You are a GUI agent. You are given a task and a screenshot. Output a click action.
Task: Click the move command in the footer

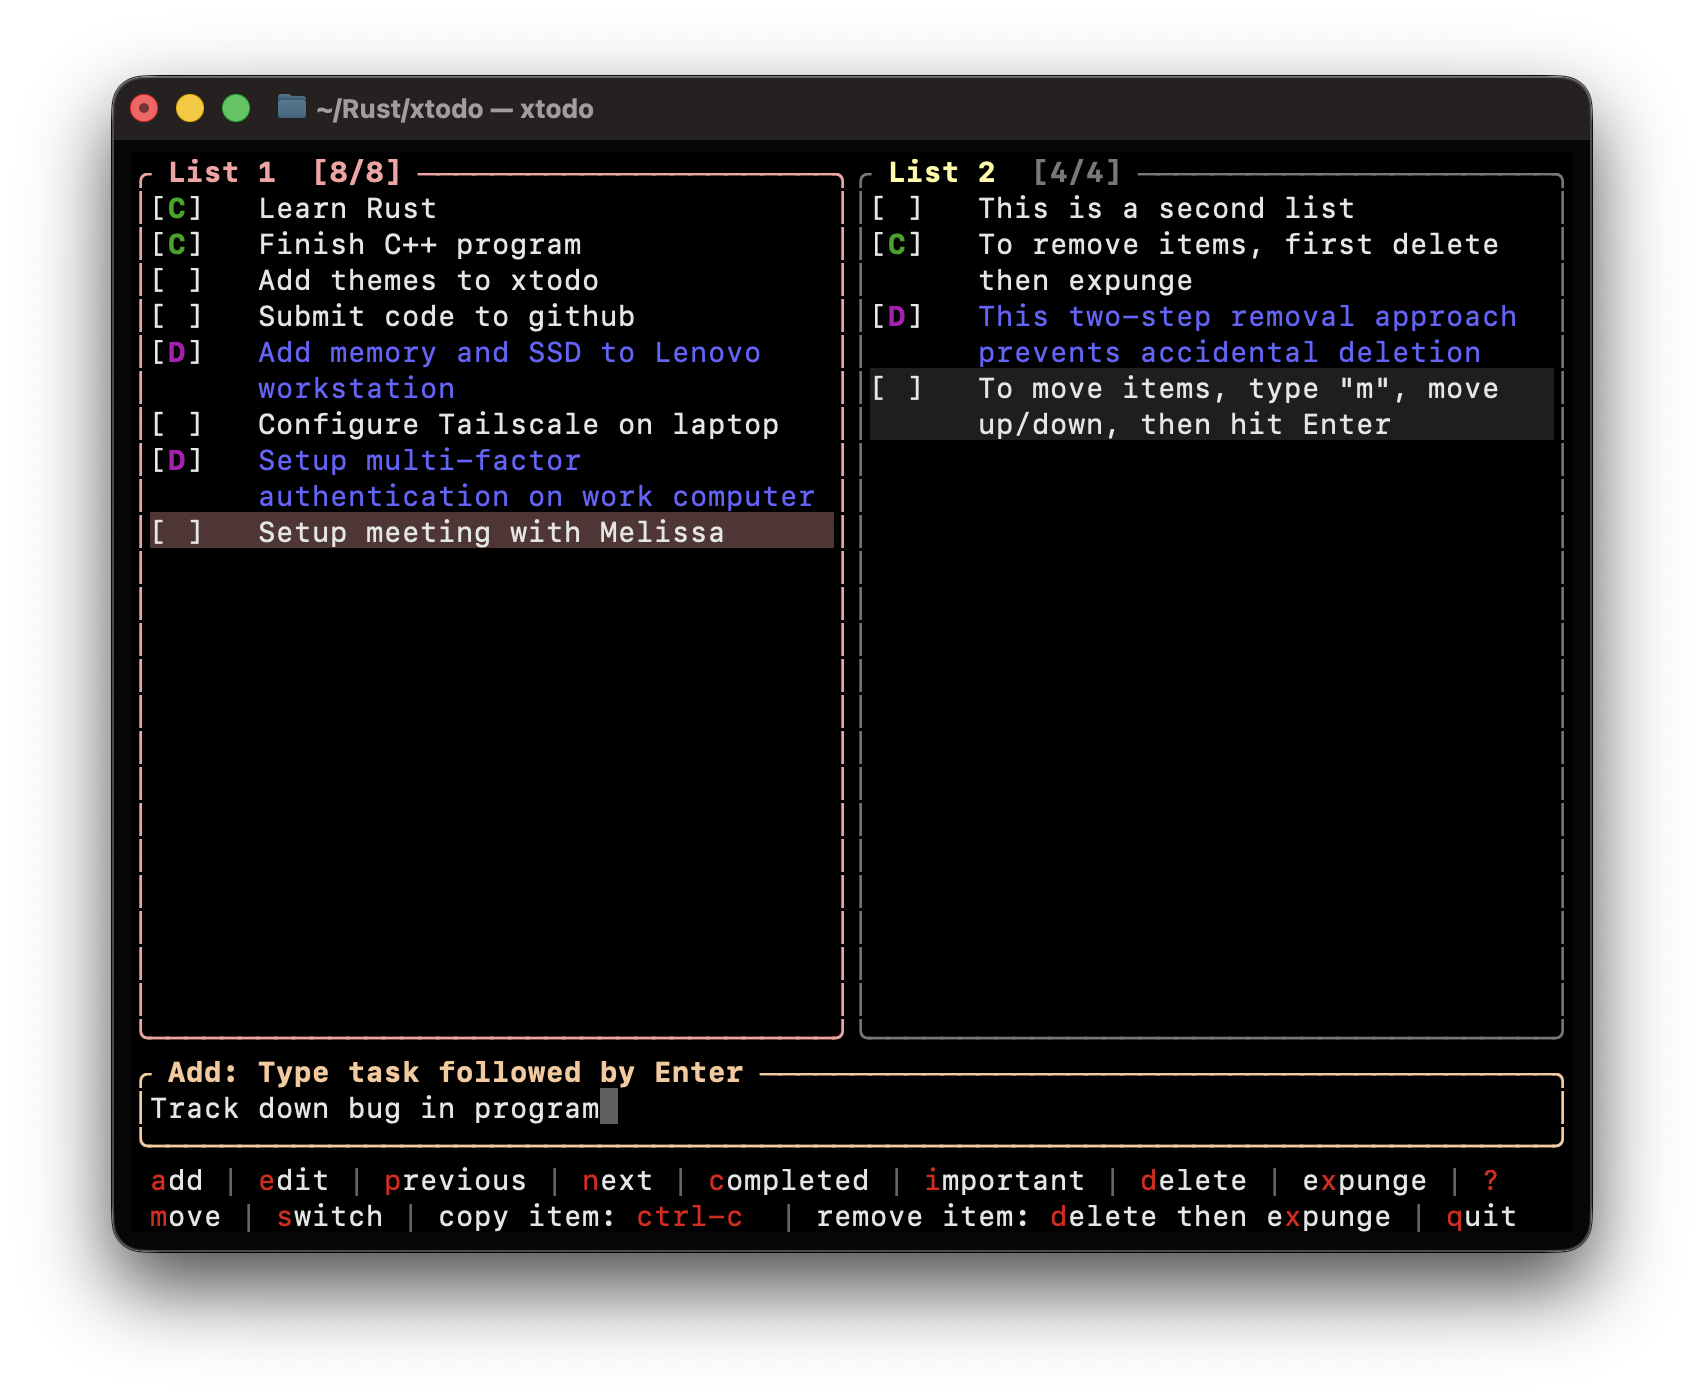click(x=186, y=1216)
